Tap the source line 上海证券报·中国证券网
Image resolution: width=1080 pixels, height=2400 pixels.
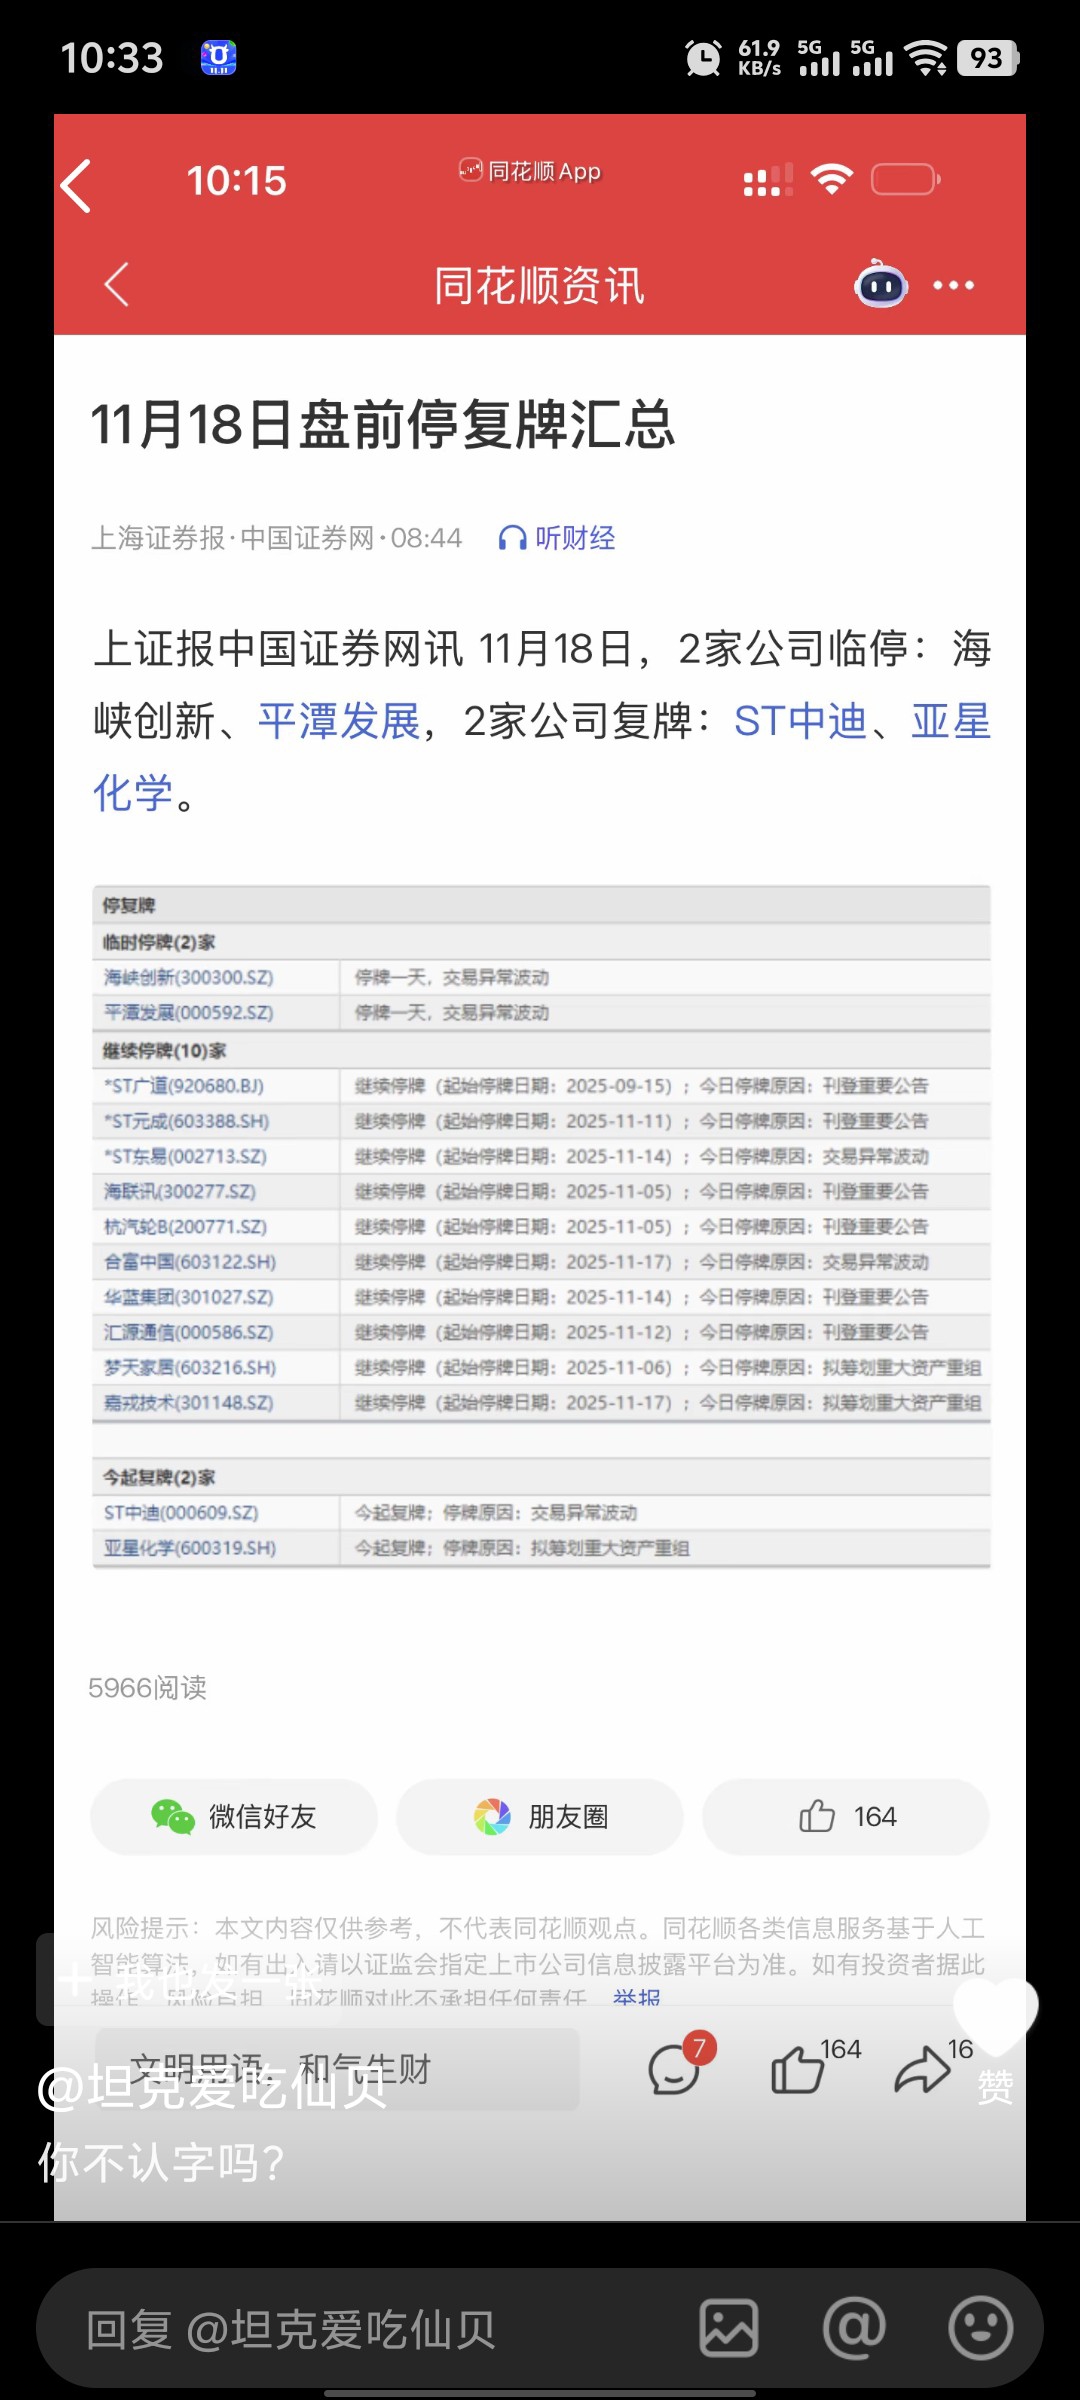(x=232, y=538)
